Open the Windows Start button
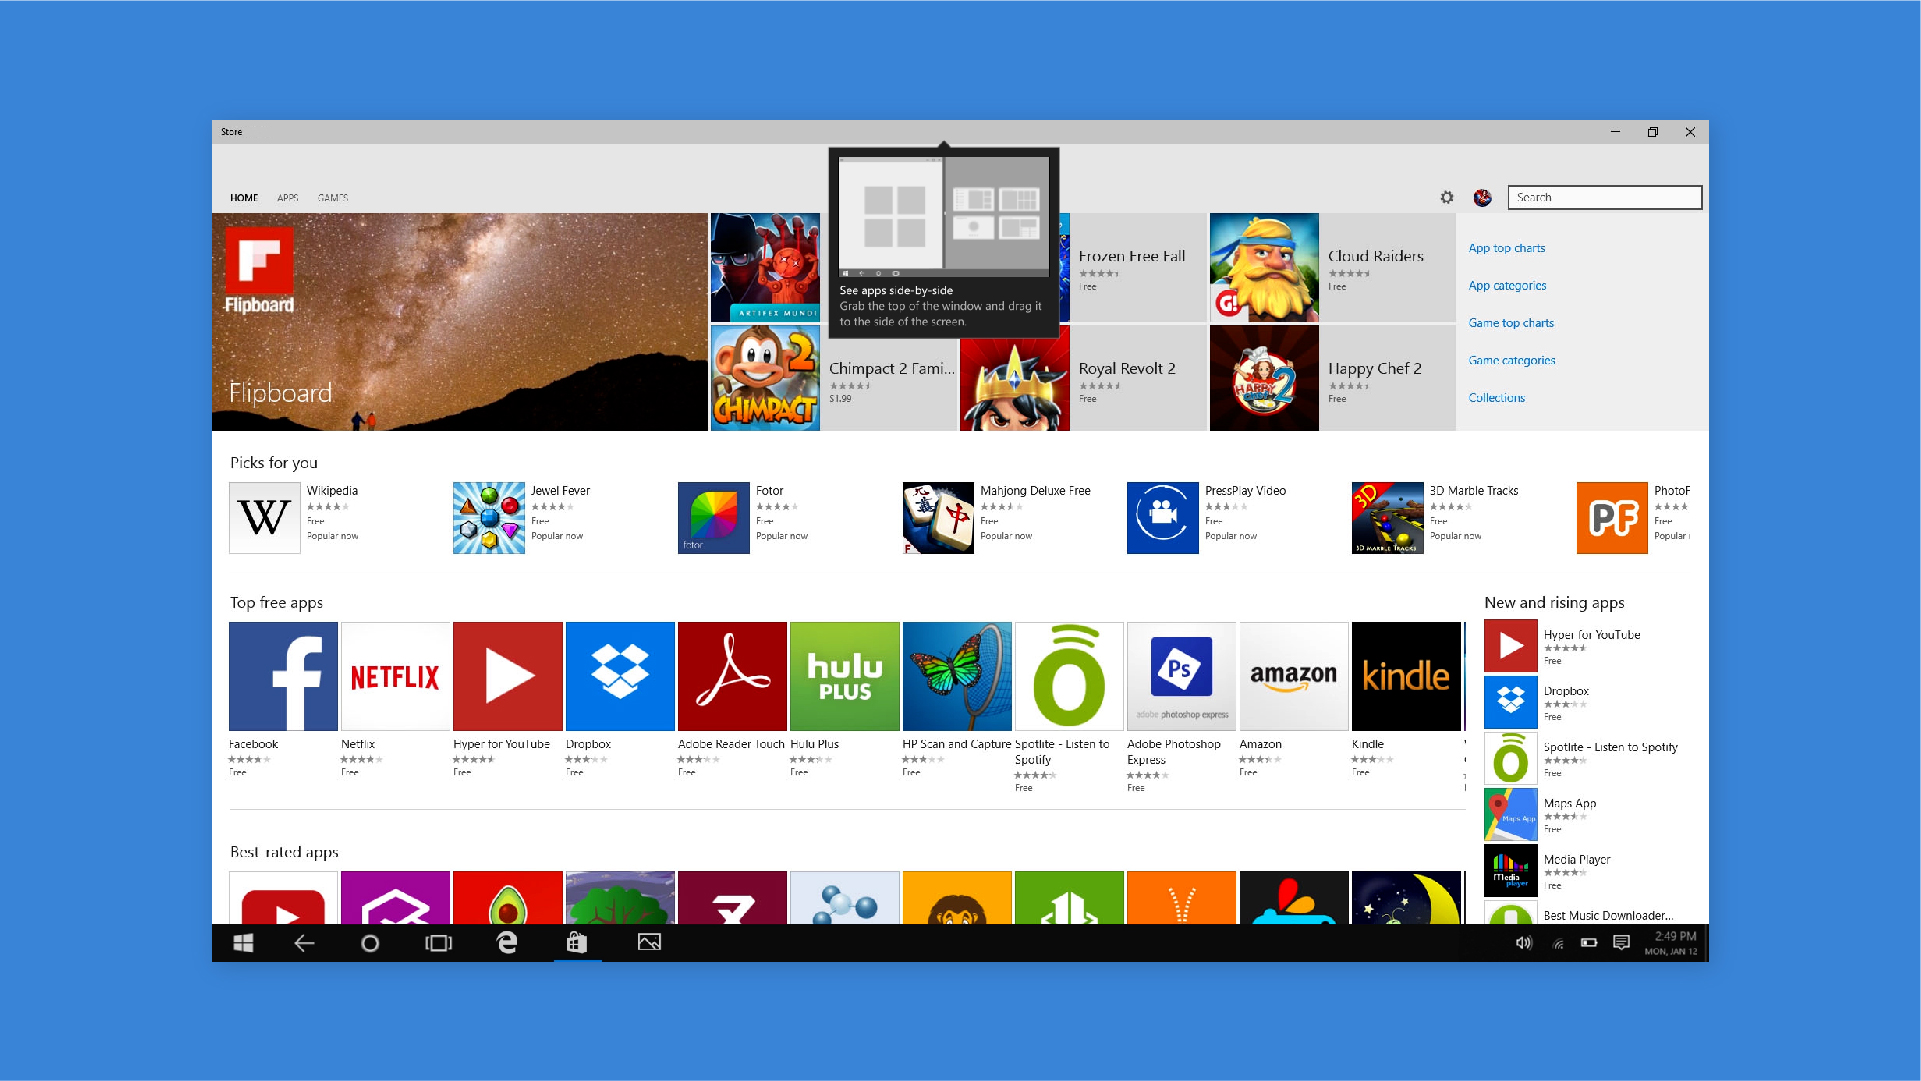Viewport: 1921px width, 1081px height. 243,943
